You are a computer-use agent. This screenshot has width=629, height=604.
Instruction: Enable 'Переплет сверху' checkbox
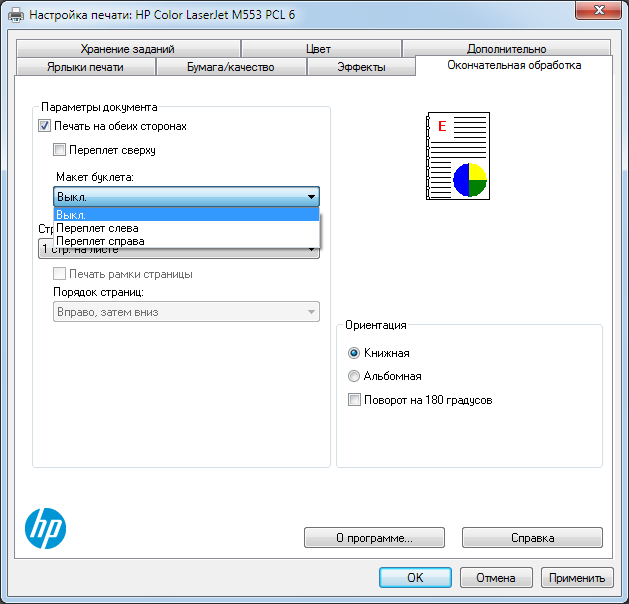pos(60,150)
